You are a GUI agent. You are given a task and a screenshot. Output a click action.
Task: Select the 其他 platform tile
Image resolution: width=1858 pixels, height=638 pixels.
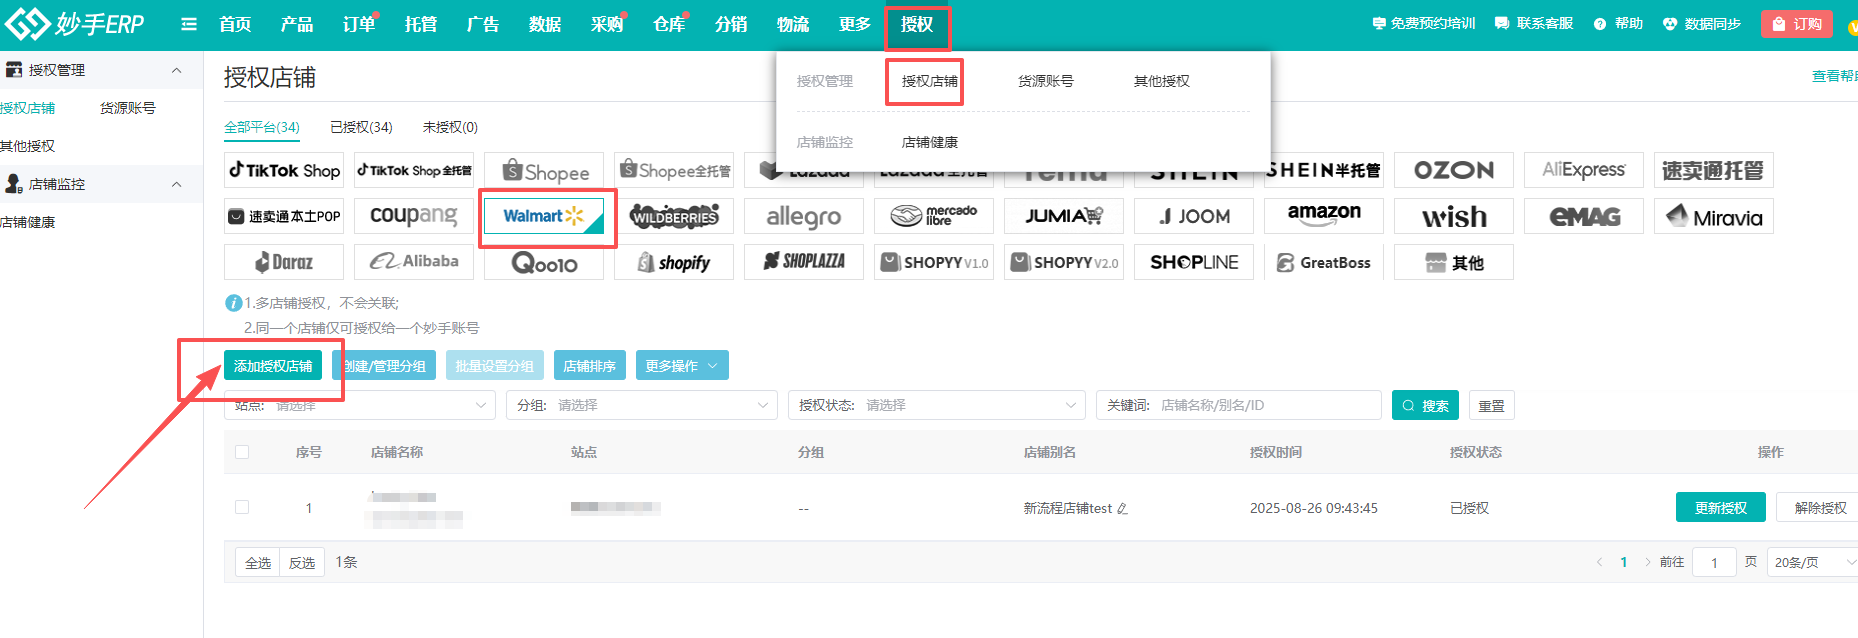click(x=1454, y=262)
